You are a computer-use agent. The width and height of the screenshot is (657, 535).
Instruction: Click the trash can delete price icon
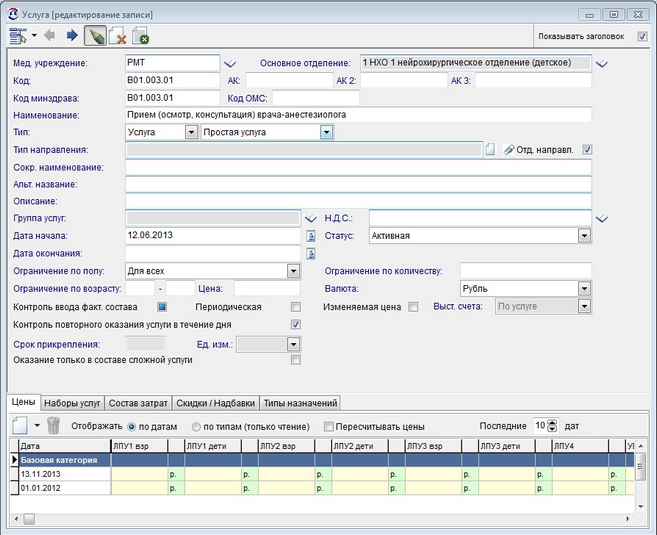coord(53,426)
